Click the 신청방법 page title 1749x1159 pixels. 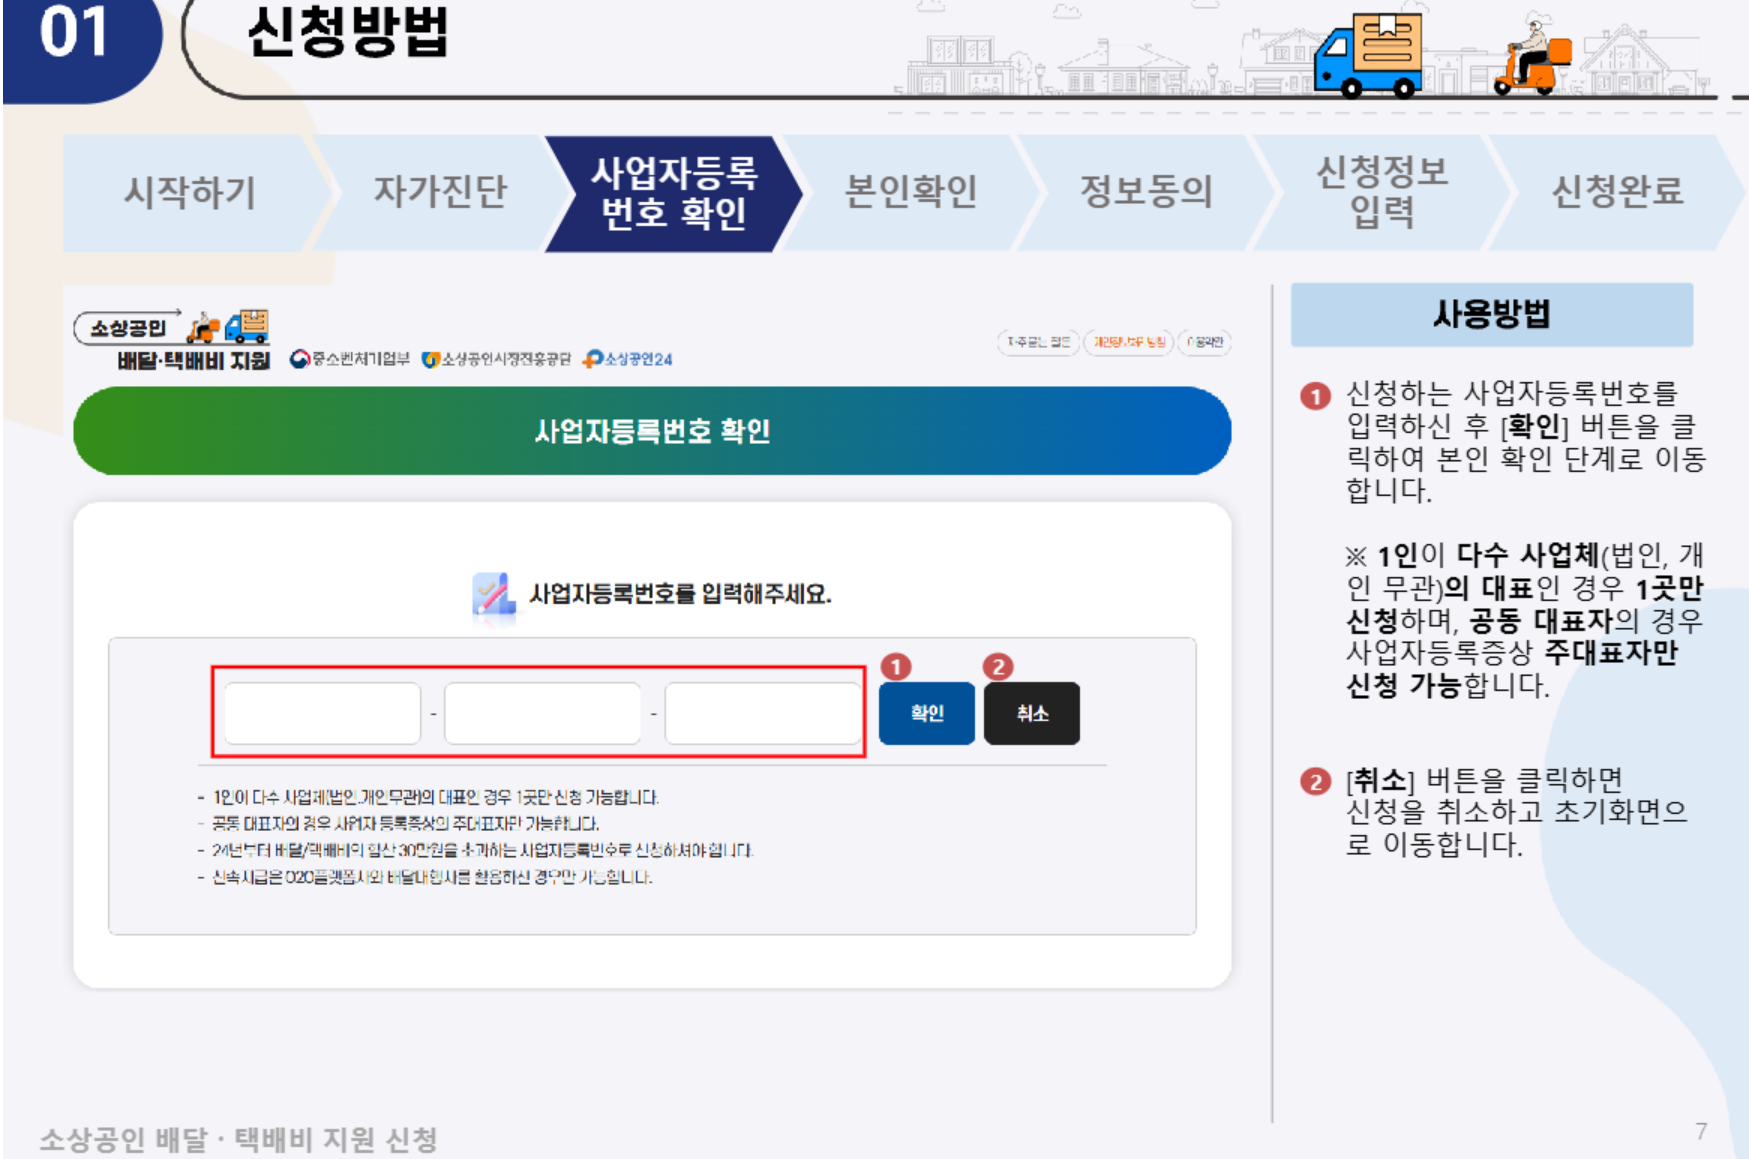pyautogui.click(x=346, y=32)
